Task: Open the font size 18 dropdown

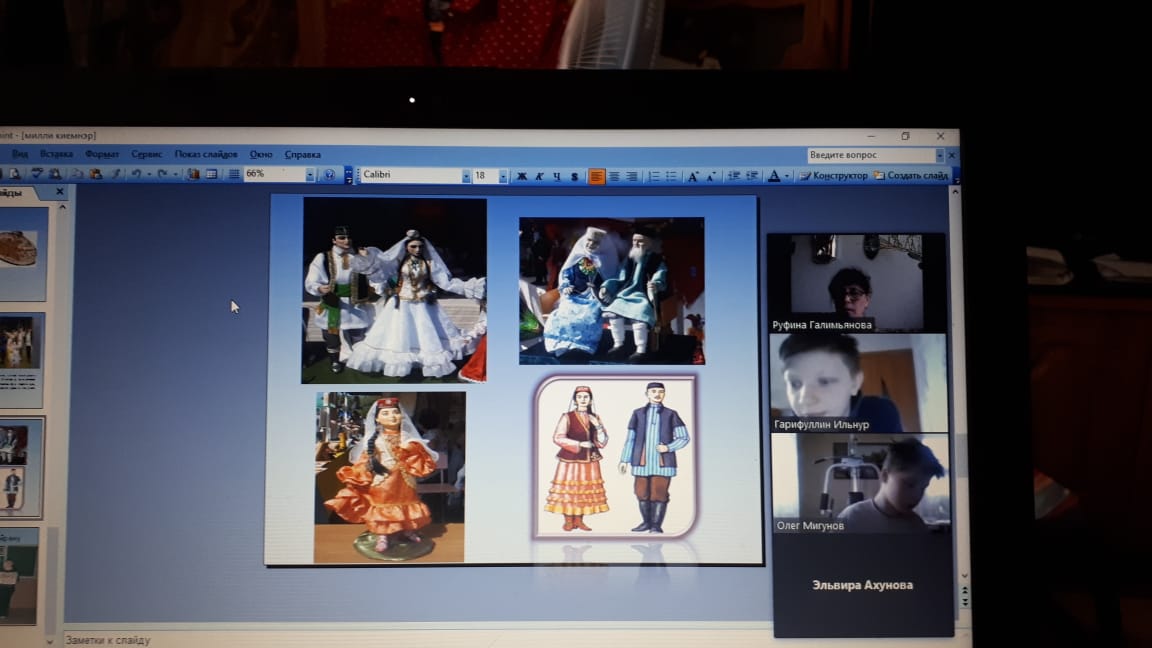Action: [x=503, y=176]
